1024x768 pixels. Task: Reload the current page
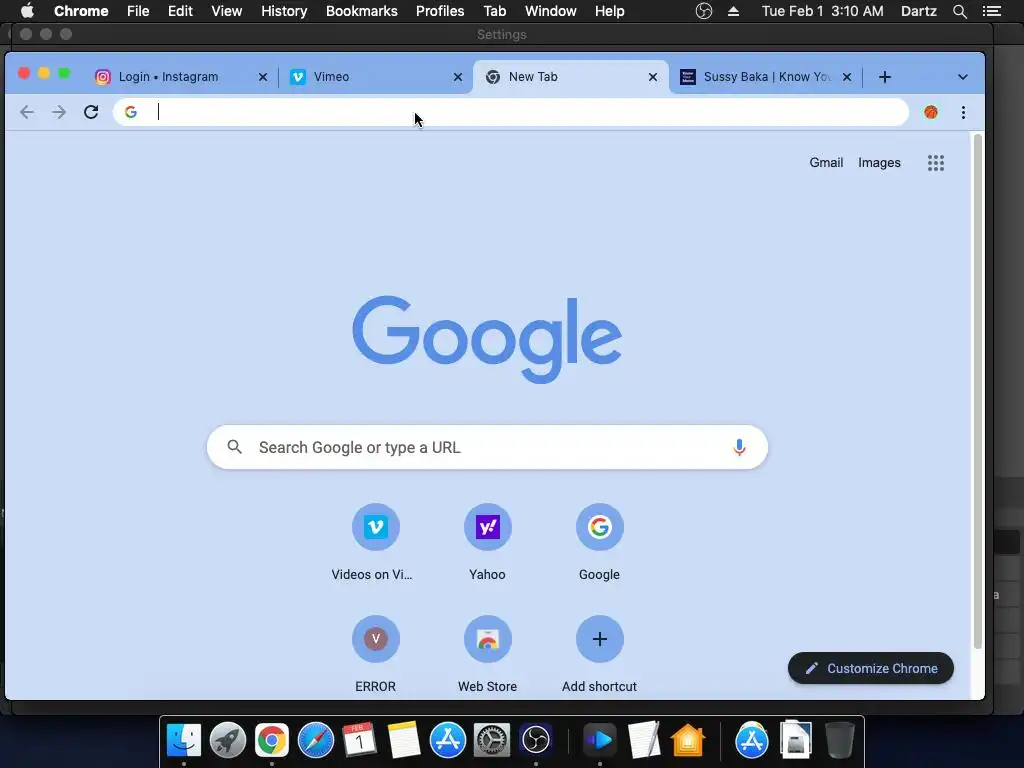(91, 112)
